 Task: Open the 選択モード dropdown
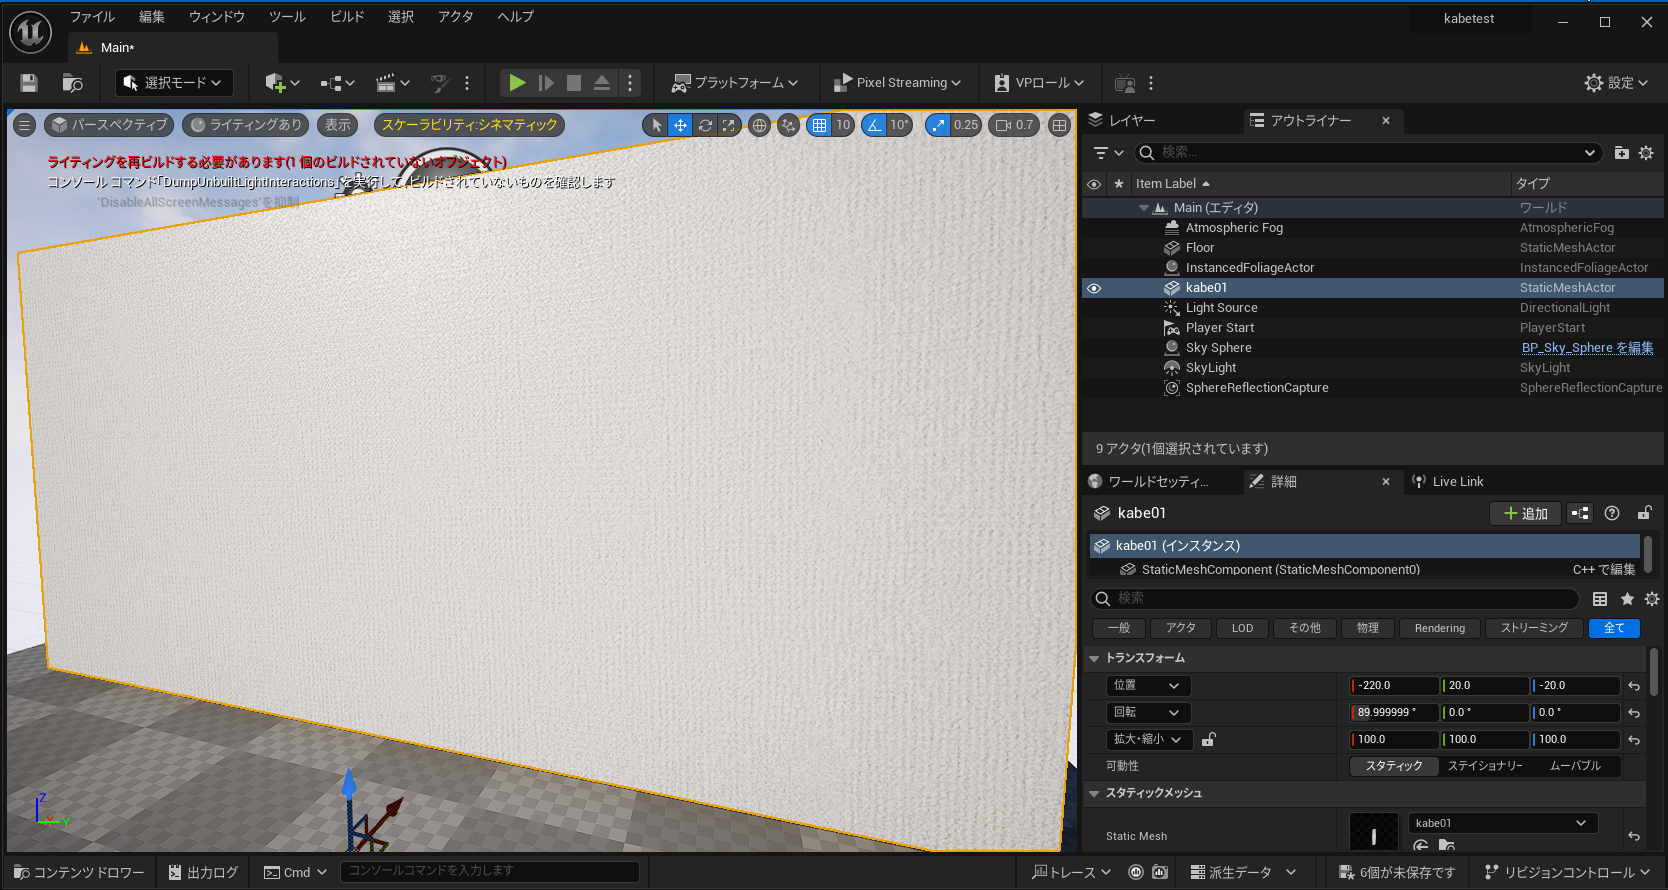174,83
